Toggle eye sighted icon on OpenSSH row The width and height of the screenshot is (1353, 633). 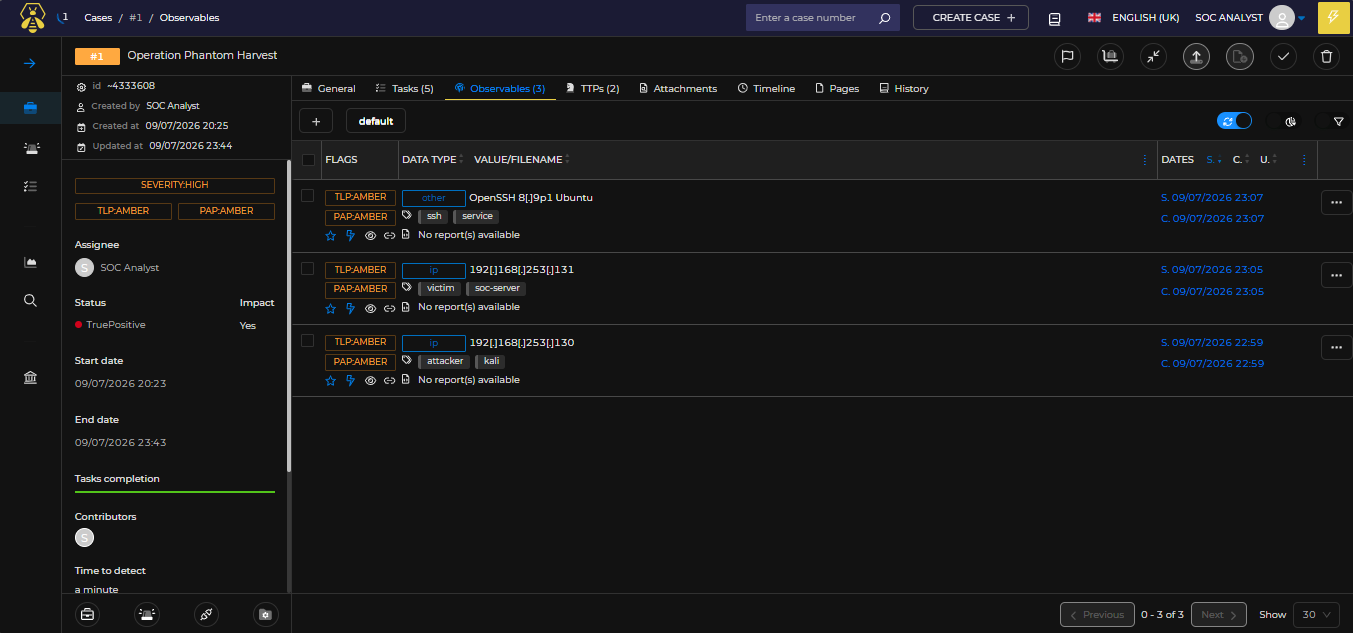point(370,235)
